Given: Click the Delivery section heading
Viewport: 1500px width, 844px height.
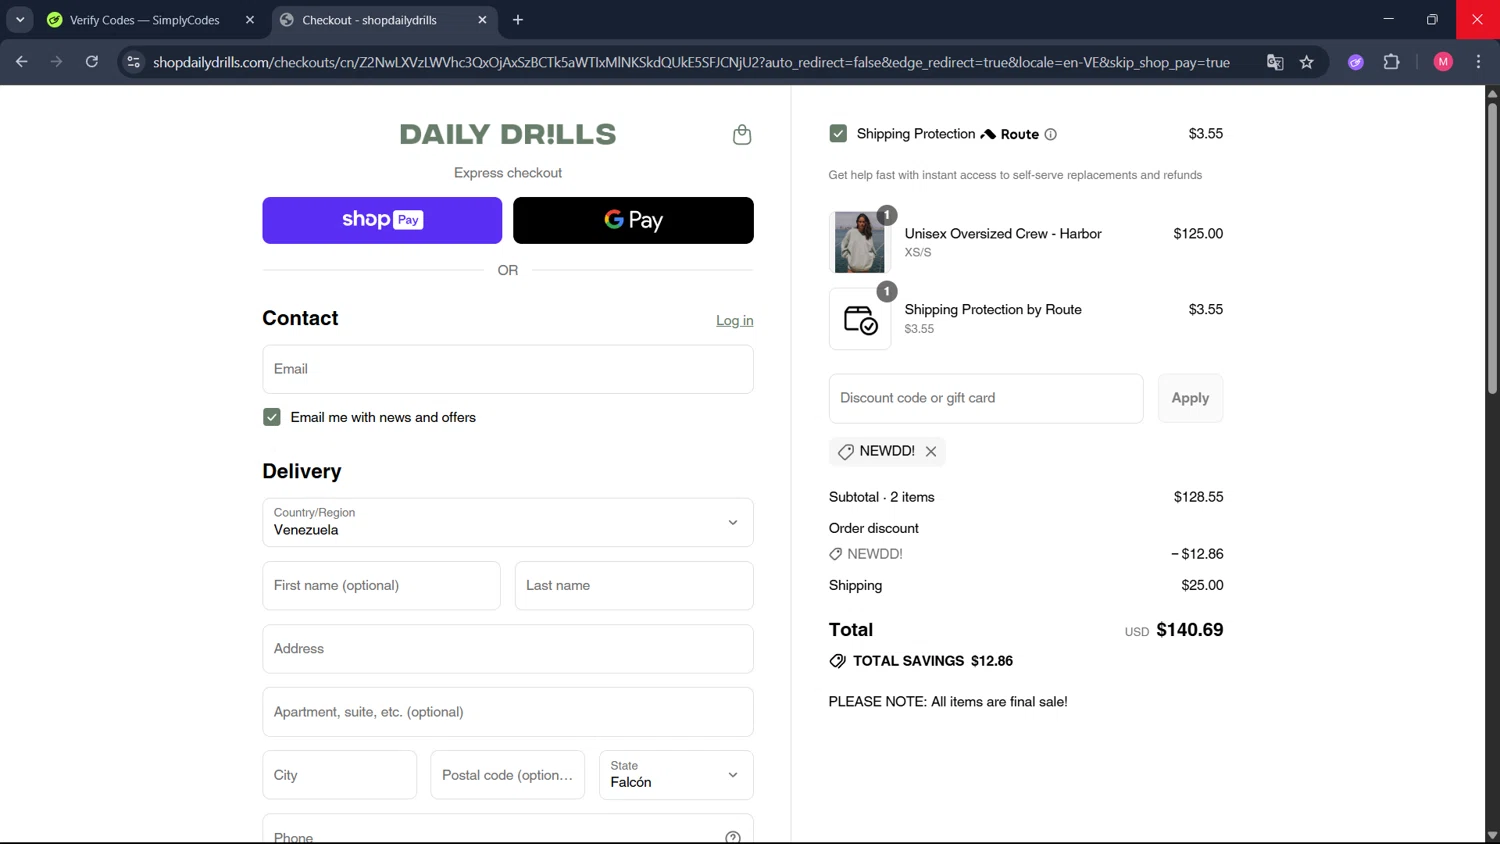Looking at the screenshot, I should (302, 471).
